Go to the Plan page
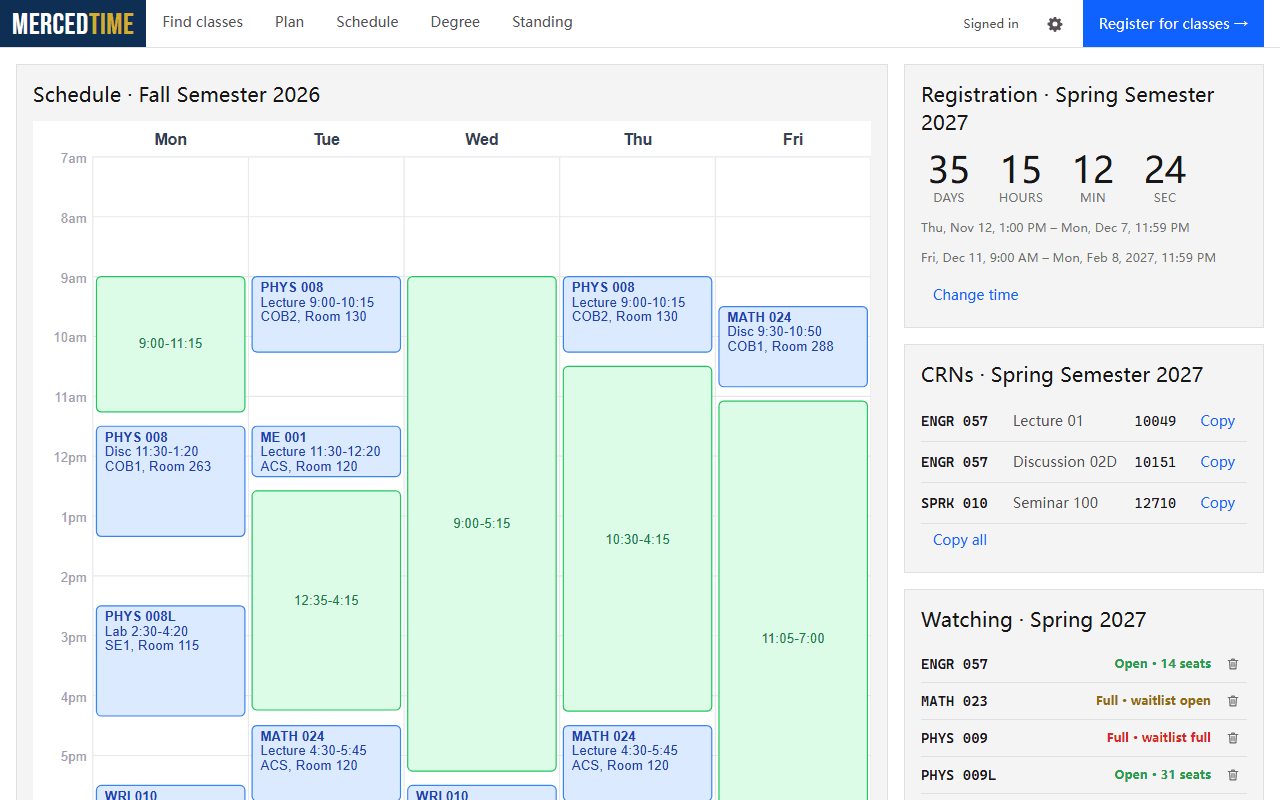Viewport: 1280px width, 800px height. tap(290, 22)
